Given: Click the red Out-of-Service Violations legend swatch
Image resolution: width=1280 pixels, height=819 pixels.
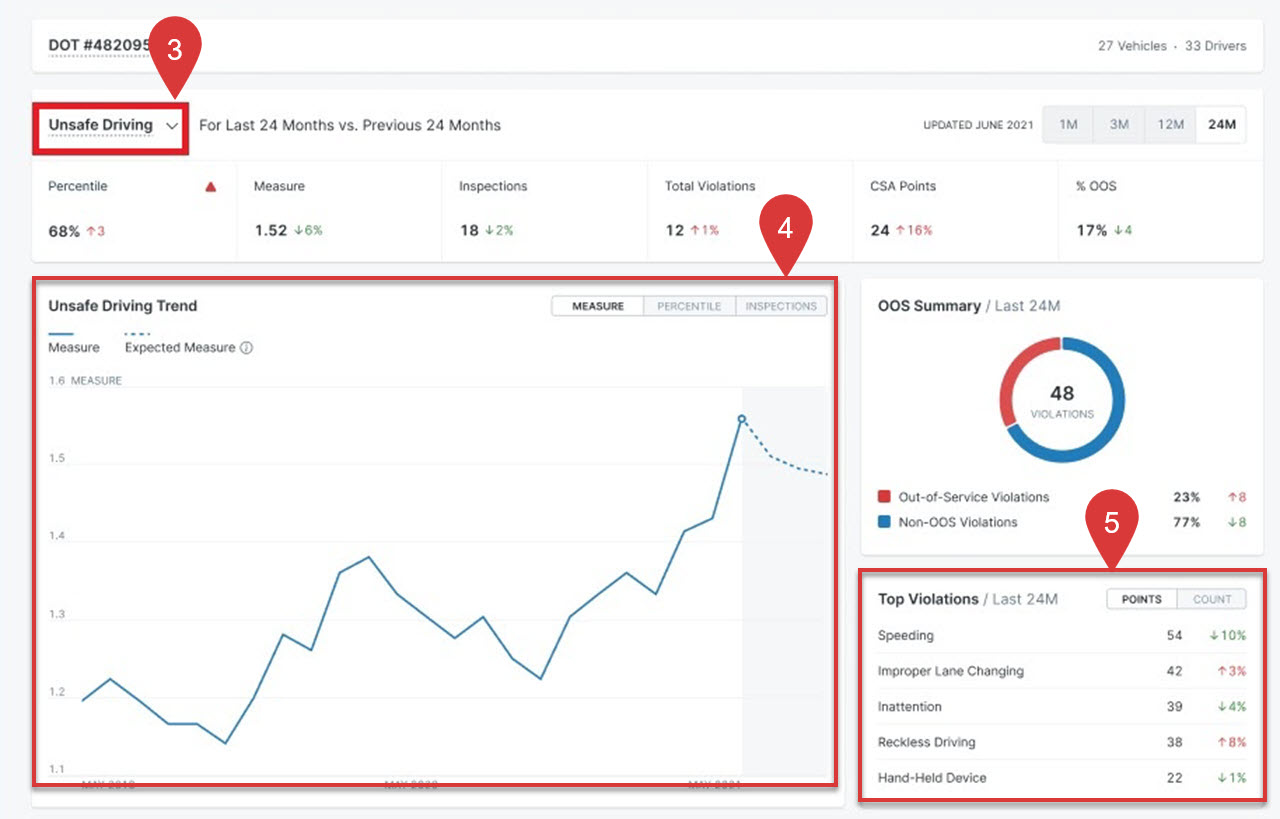Looking at the screenshot, I should click(x=884, y=497).
